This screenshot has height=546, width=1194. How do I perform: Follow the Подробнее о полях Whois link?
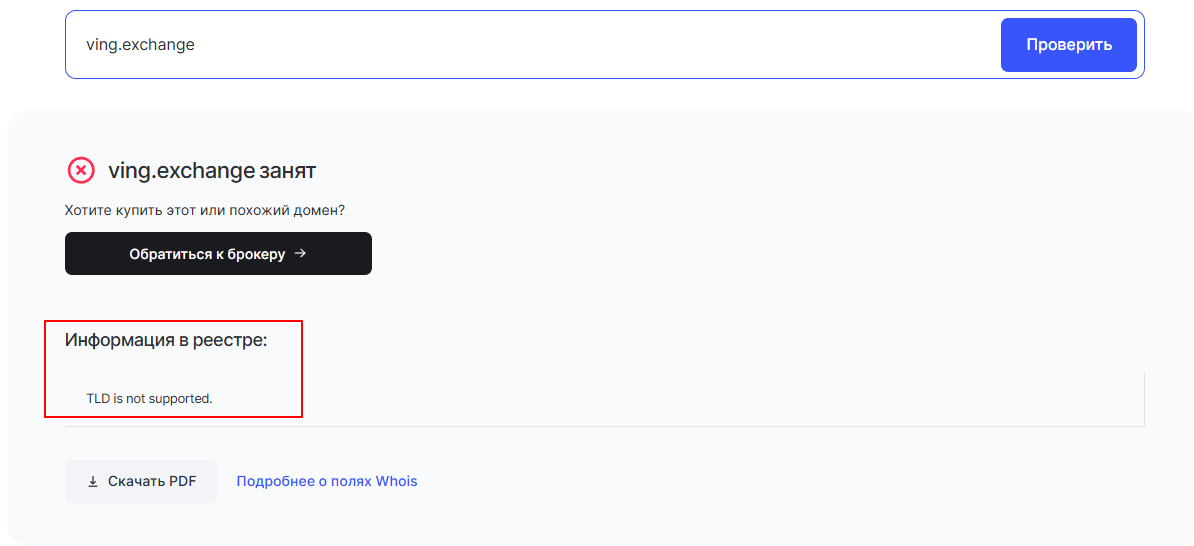pyautogui.click(x=327, y=482)
